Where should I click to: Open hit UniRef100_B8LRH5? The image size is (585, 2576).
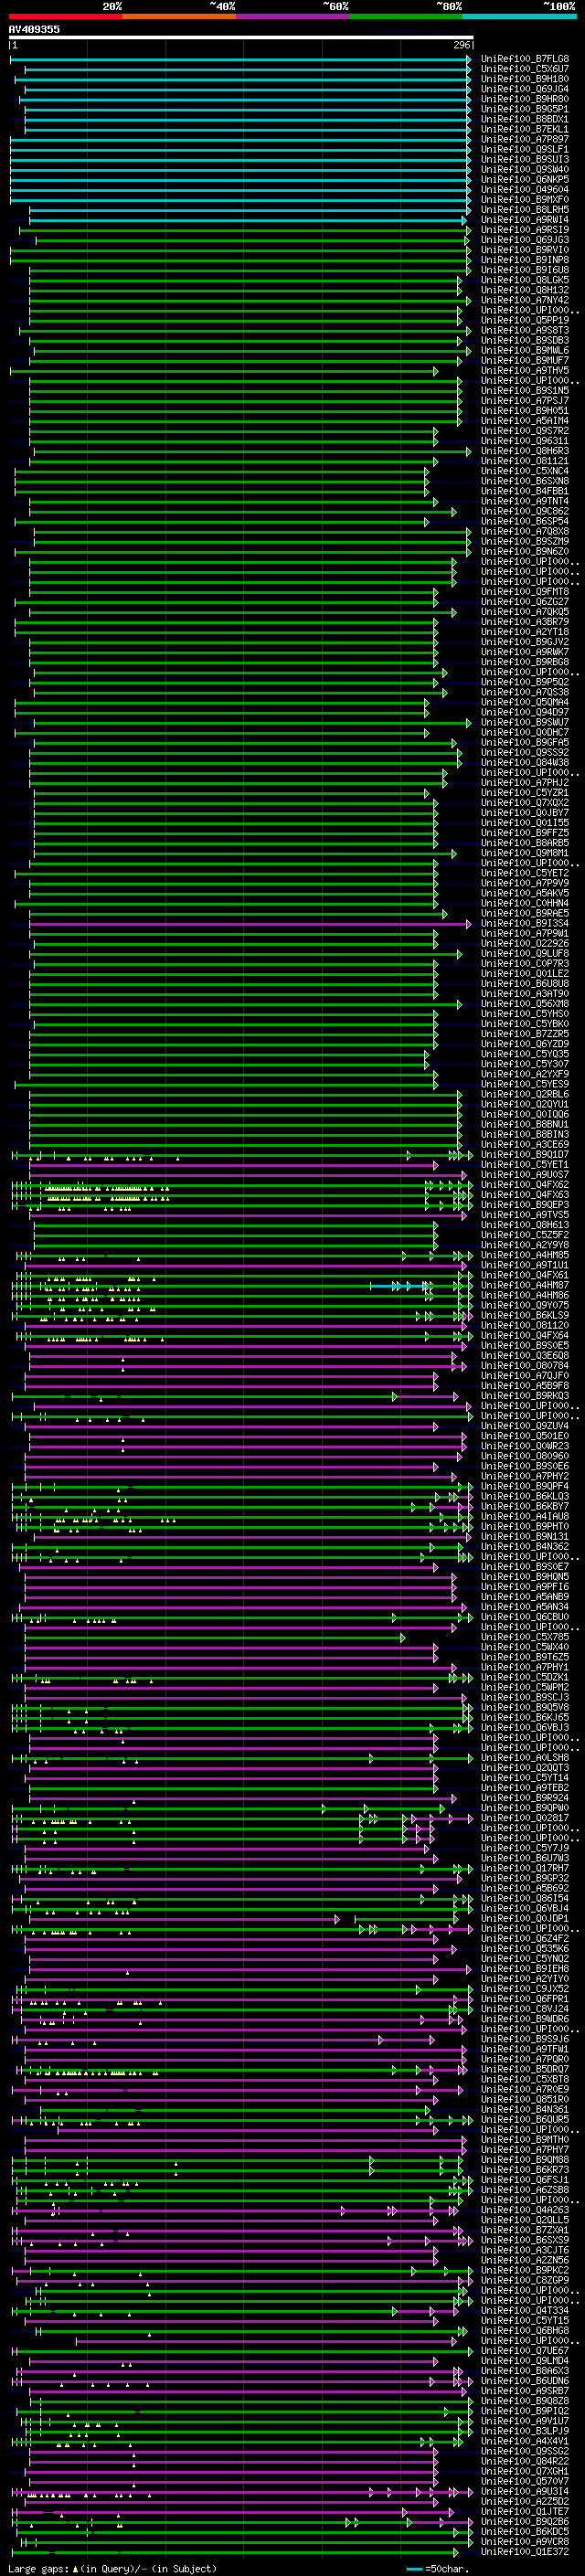click(x=524, y=209)
